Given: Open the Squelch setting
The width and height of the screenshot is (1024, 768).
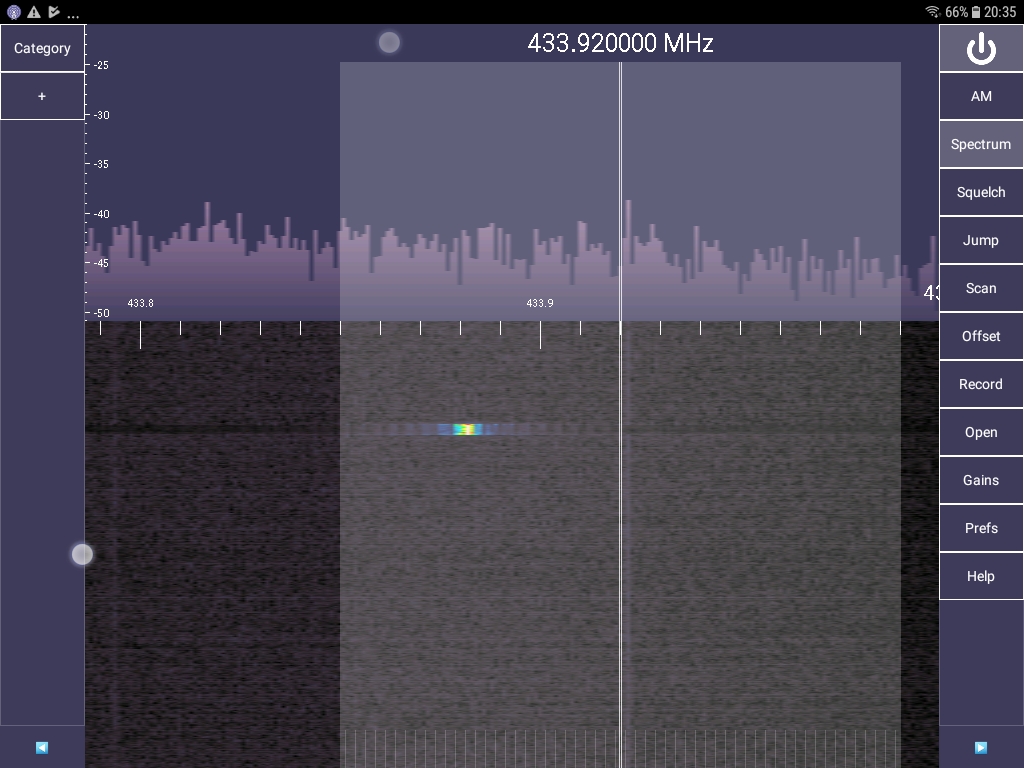Looking at the screenshot, I should (981, 192).
